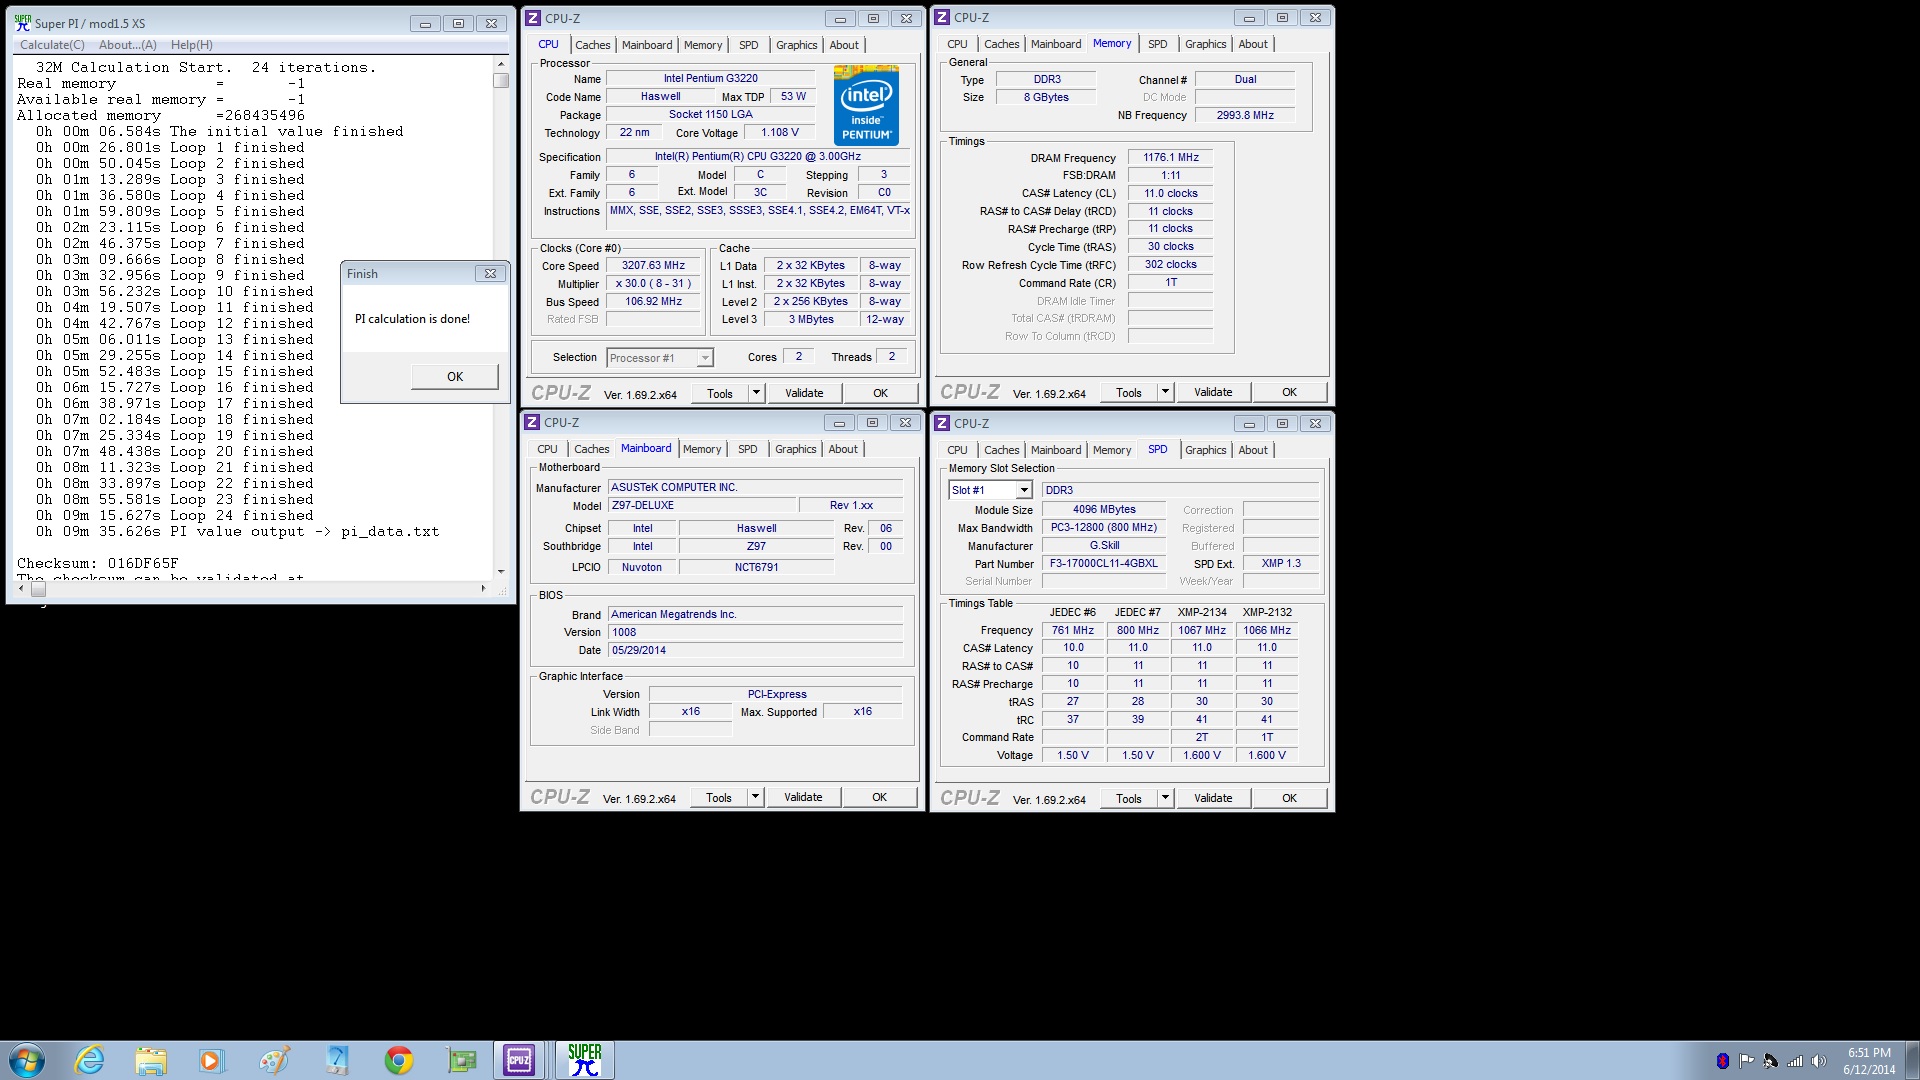Open the Windows Start menu orb

click(27, 1060)
